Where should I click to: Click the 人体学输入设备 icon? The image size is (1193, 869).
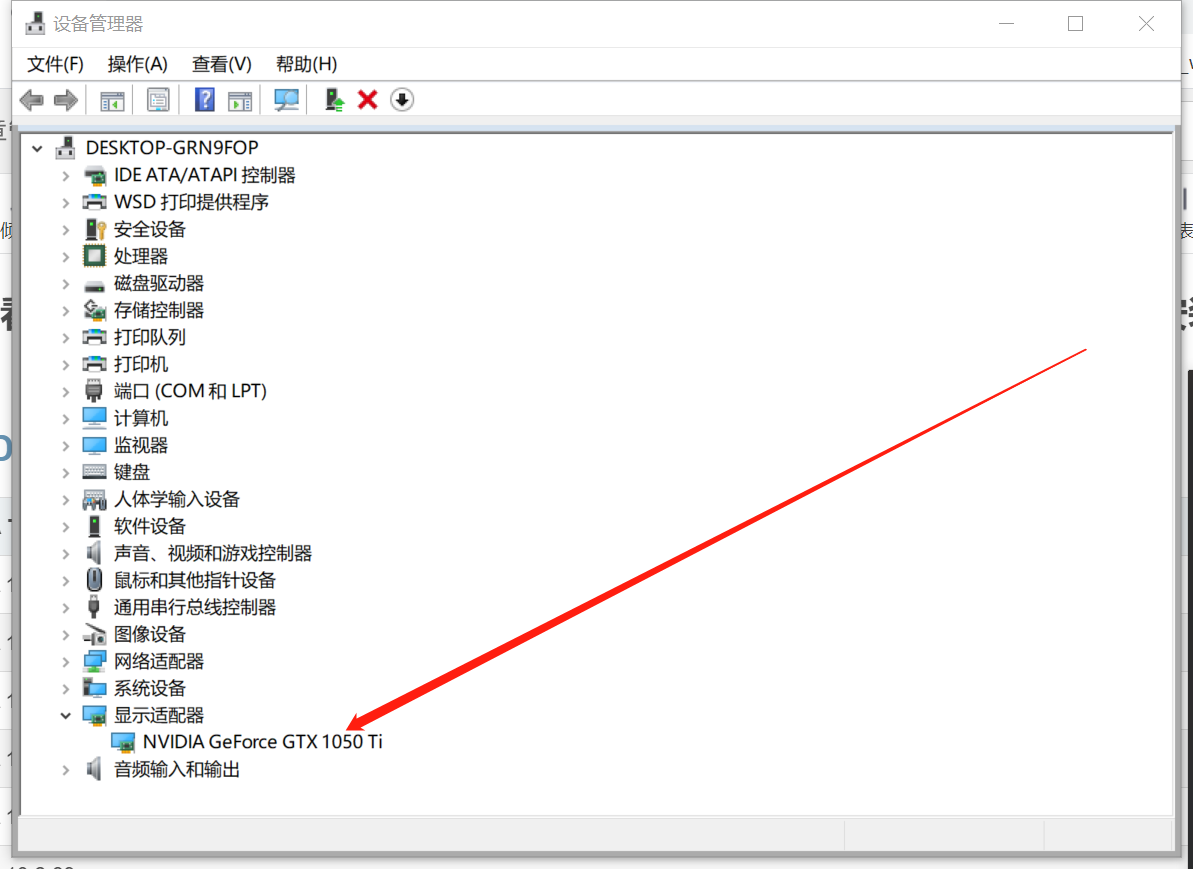94,499
